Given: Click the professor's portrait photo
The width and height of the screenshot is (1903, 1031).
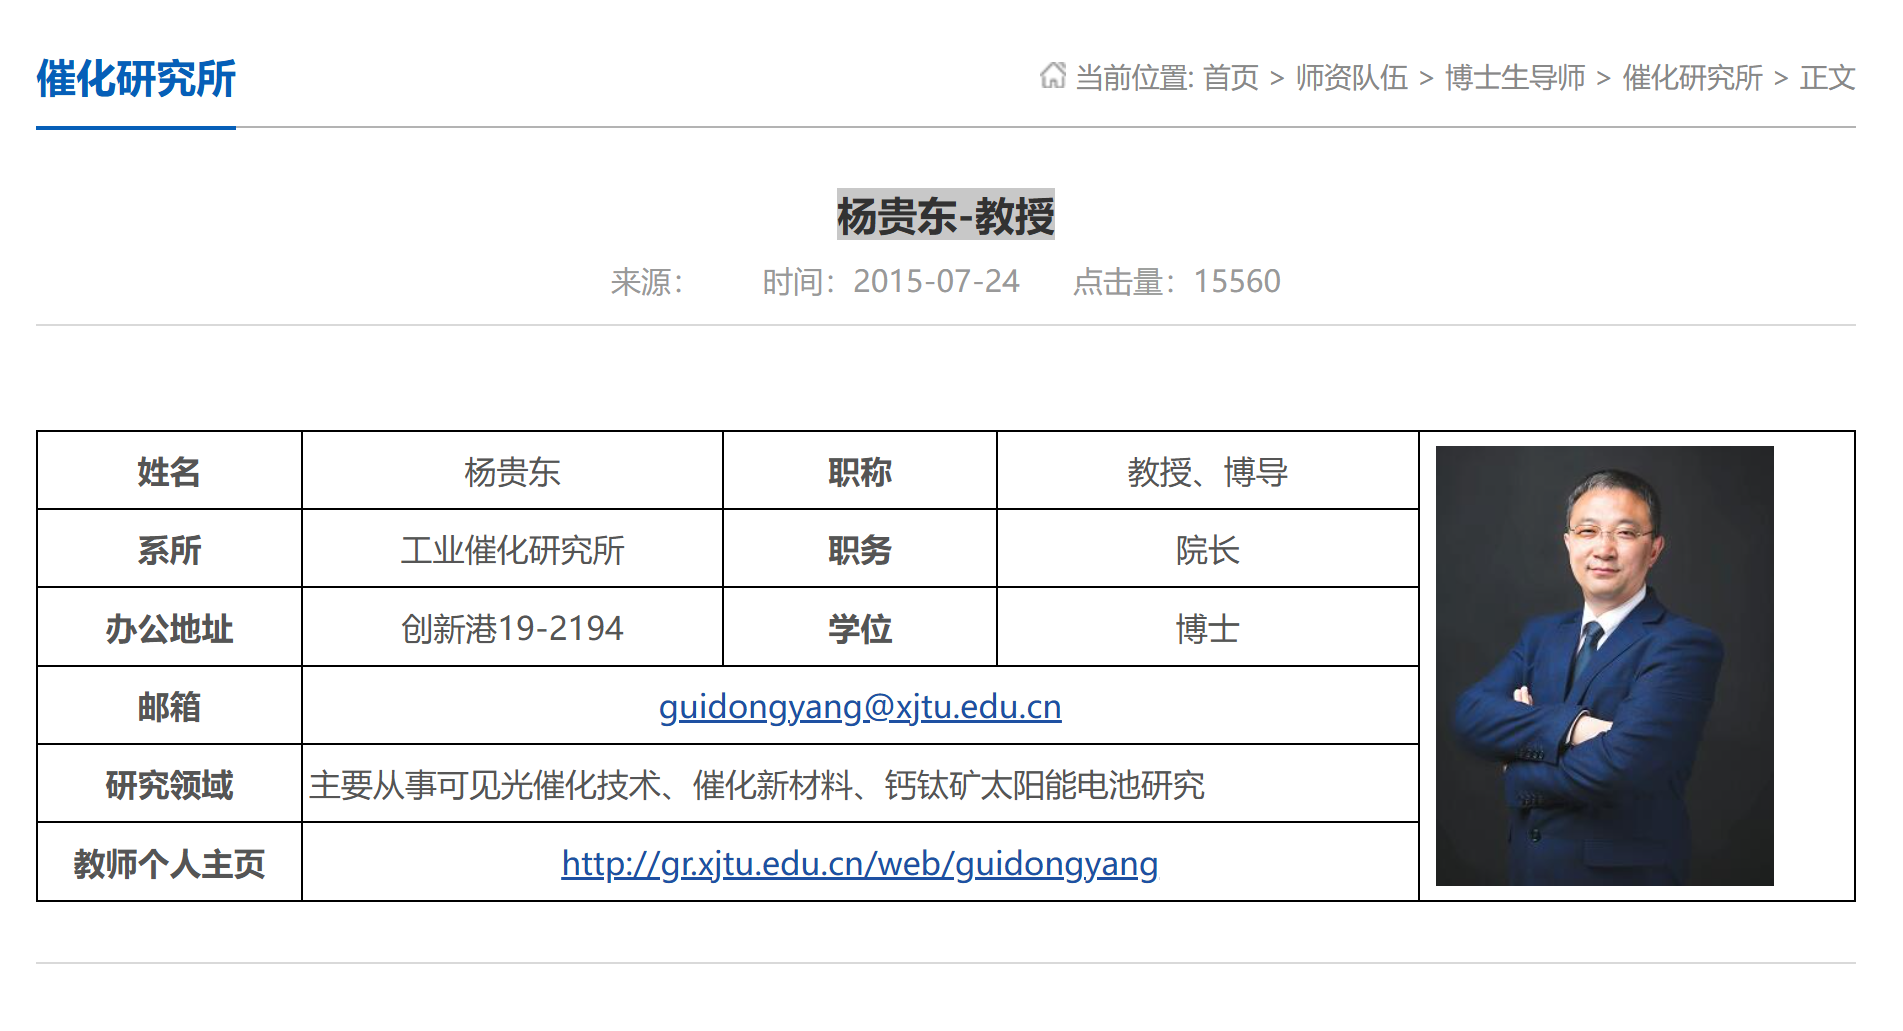Looking at the screenshot, I should tap(1604, 666).
